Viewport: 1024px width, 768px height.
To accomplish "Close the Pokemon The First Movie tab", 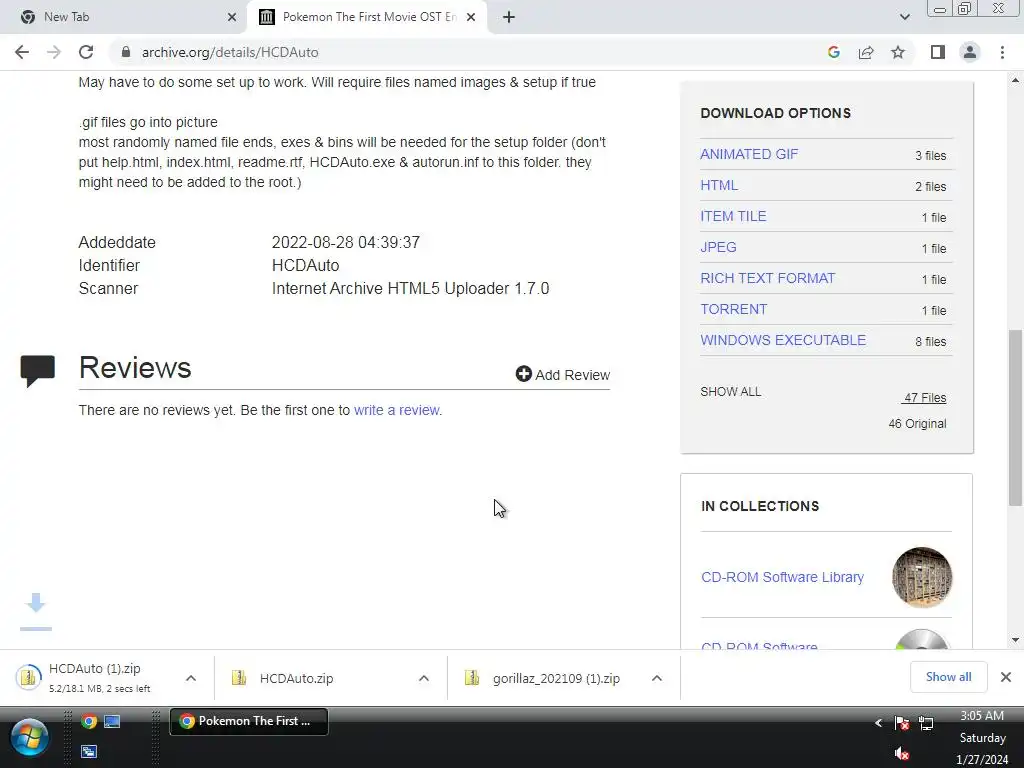I will [471, 17].
